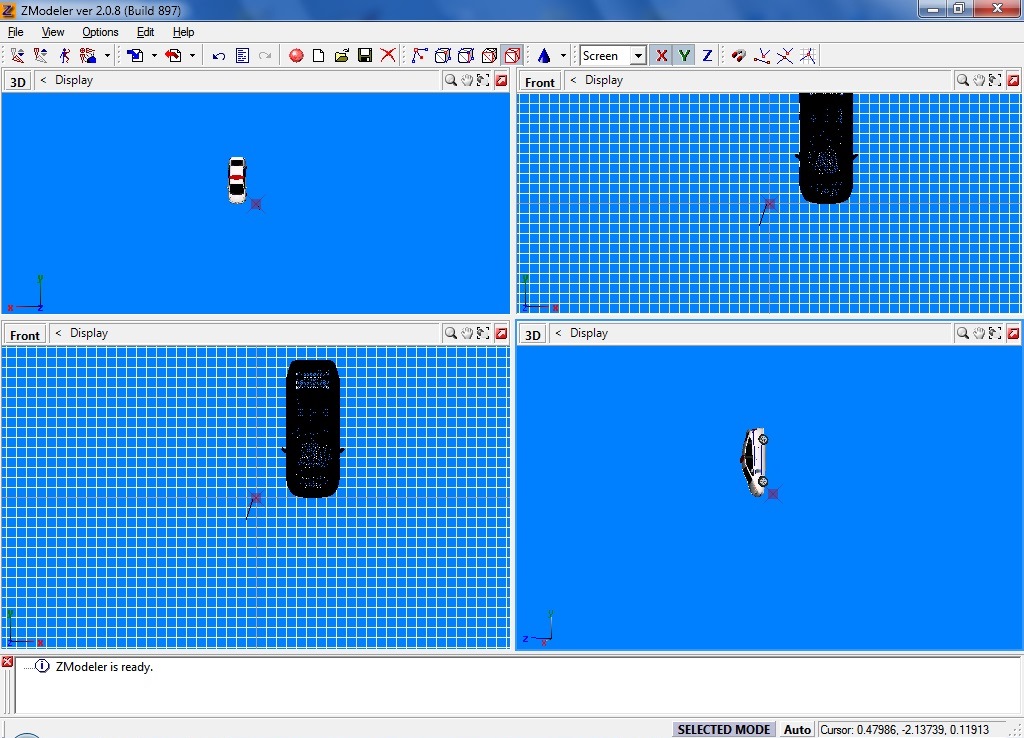
Task: Toggle snap to edge crossing icon
Action: [785, 56]
